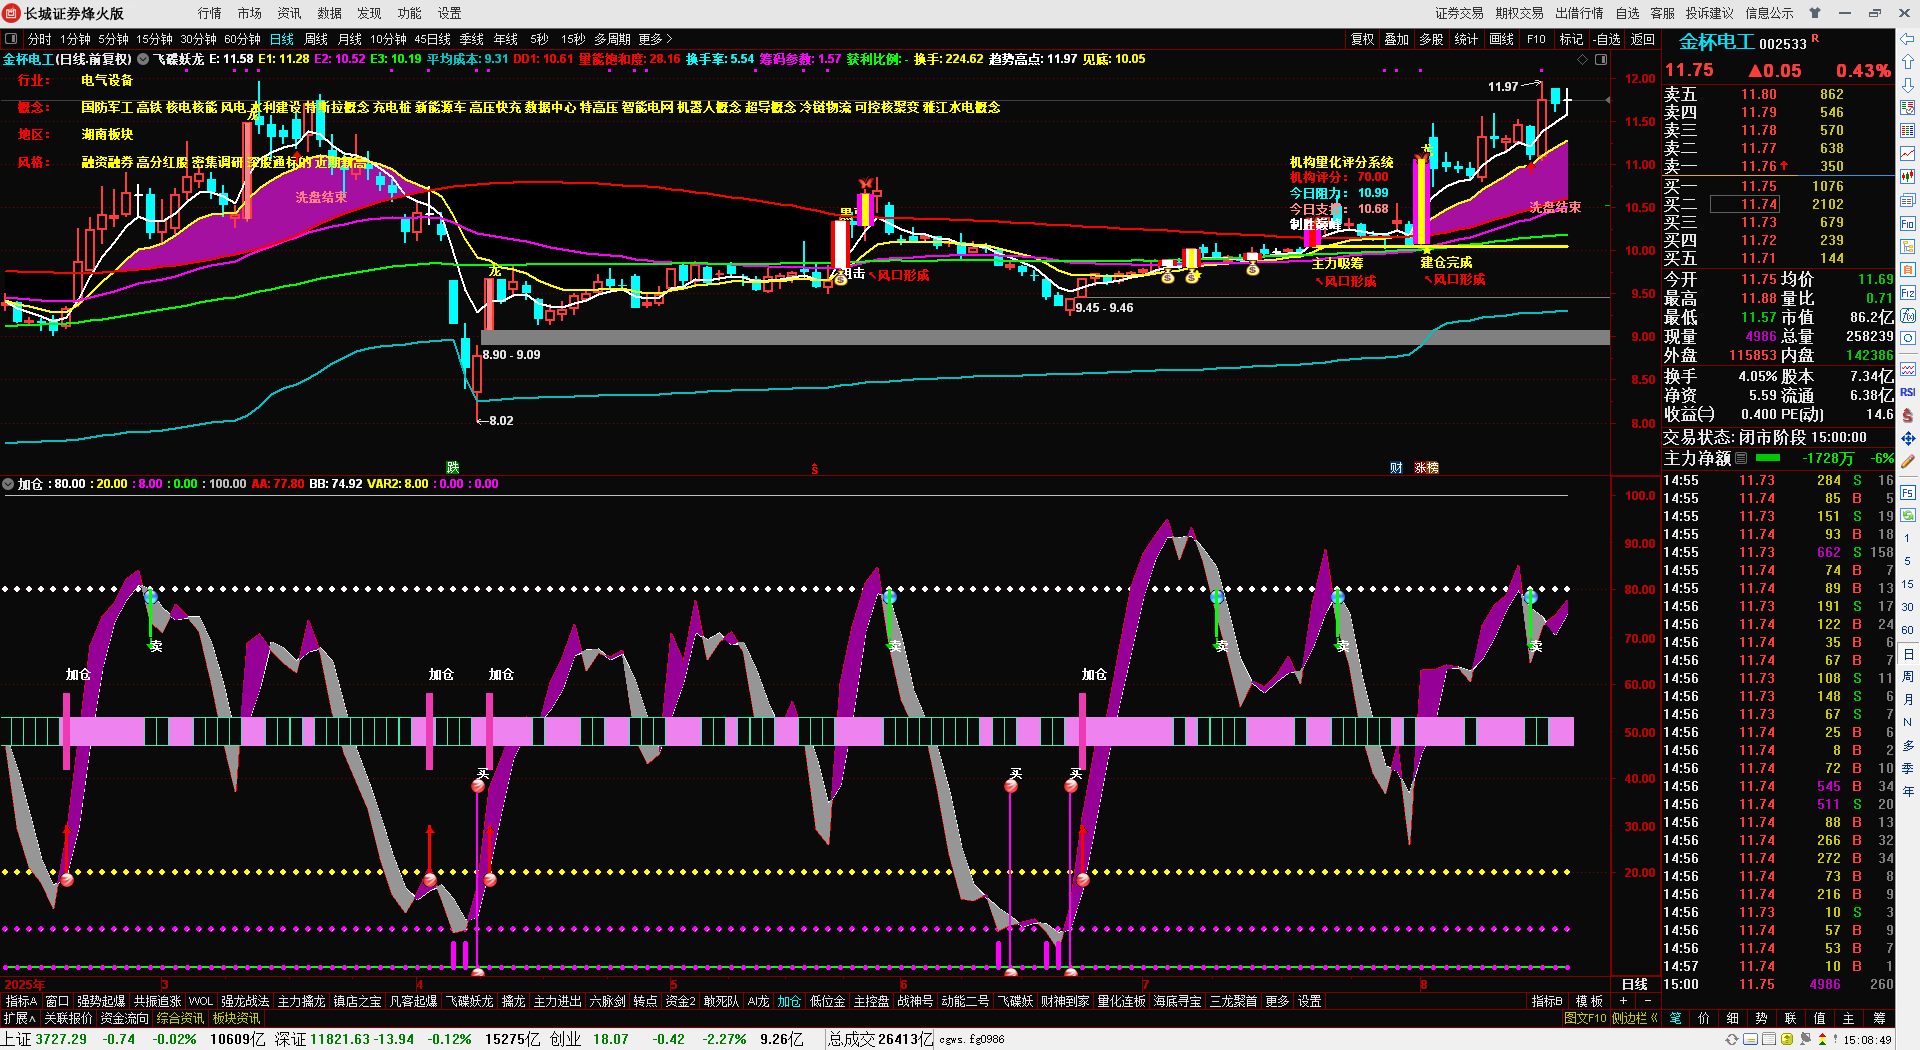Click the 上证 index value 3727.29
Image resolution: width=1920 pixels, height=1050 pixels.
(61, 1039)
